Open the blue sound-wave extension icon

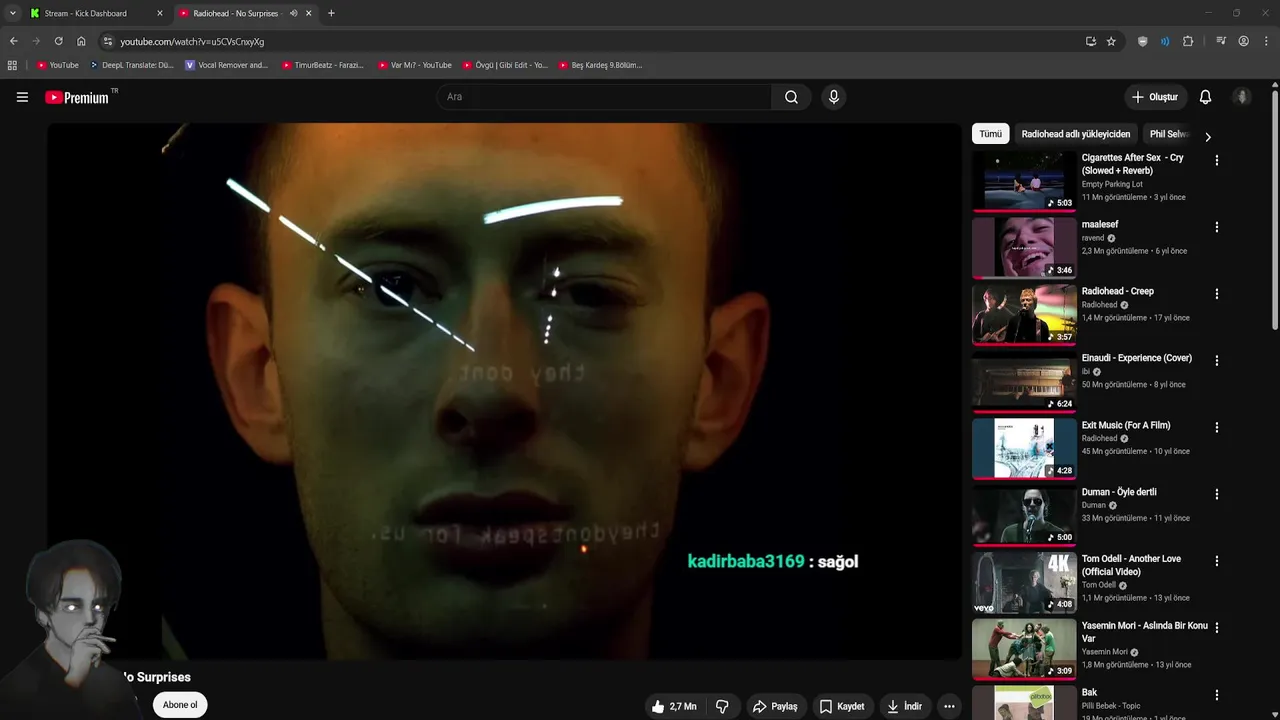click(x=1165, y=41)
